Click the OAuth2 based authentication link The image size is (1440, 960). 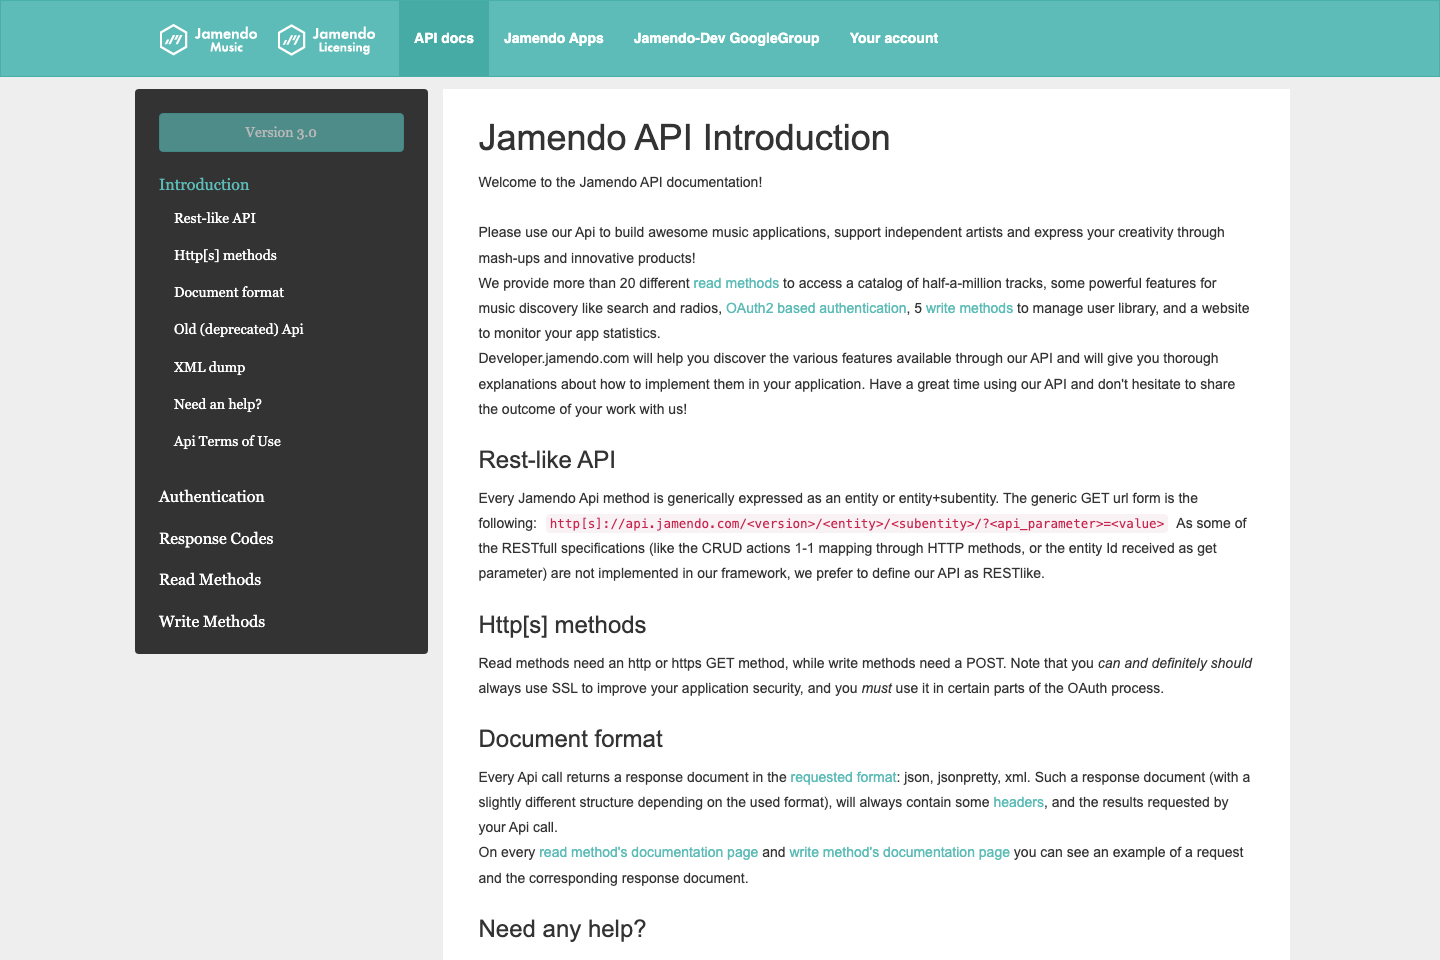[x=815, y=308]
